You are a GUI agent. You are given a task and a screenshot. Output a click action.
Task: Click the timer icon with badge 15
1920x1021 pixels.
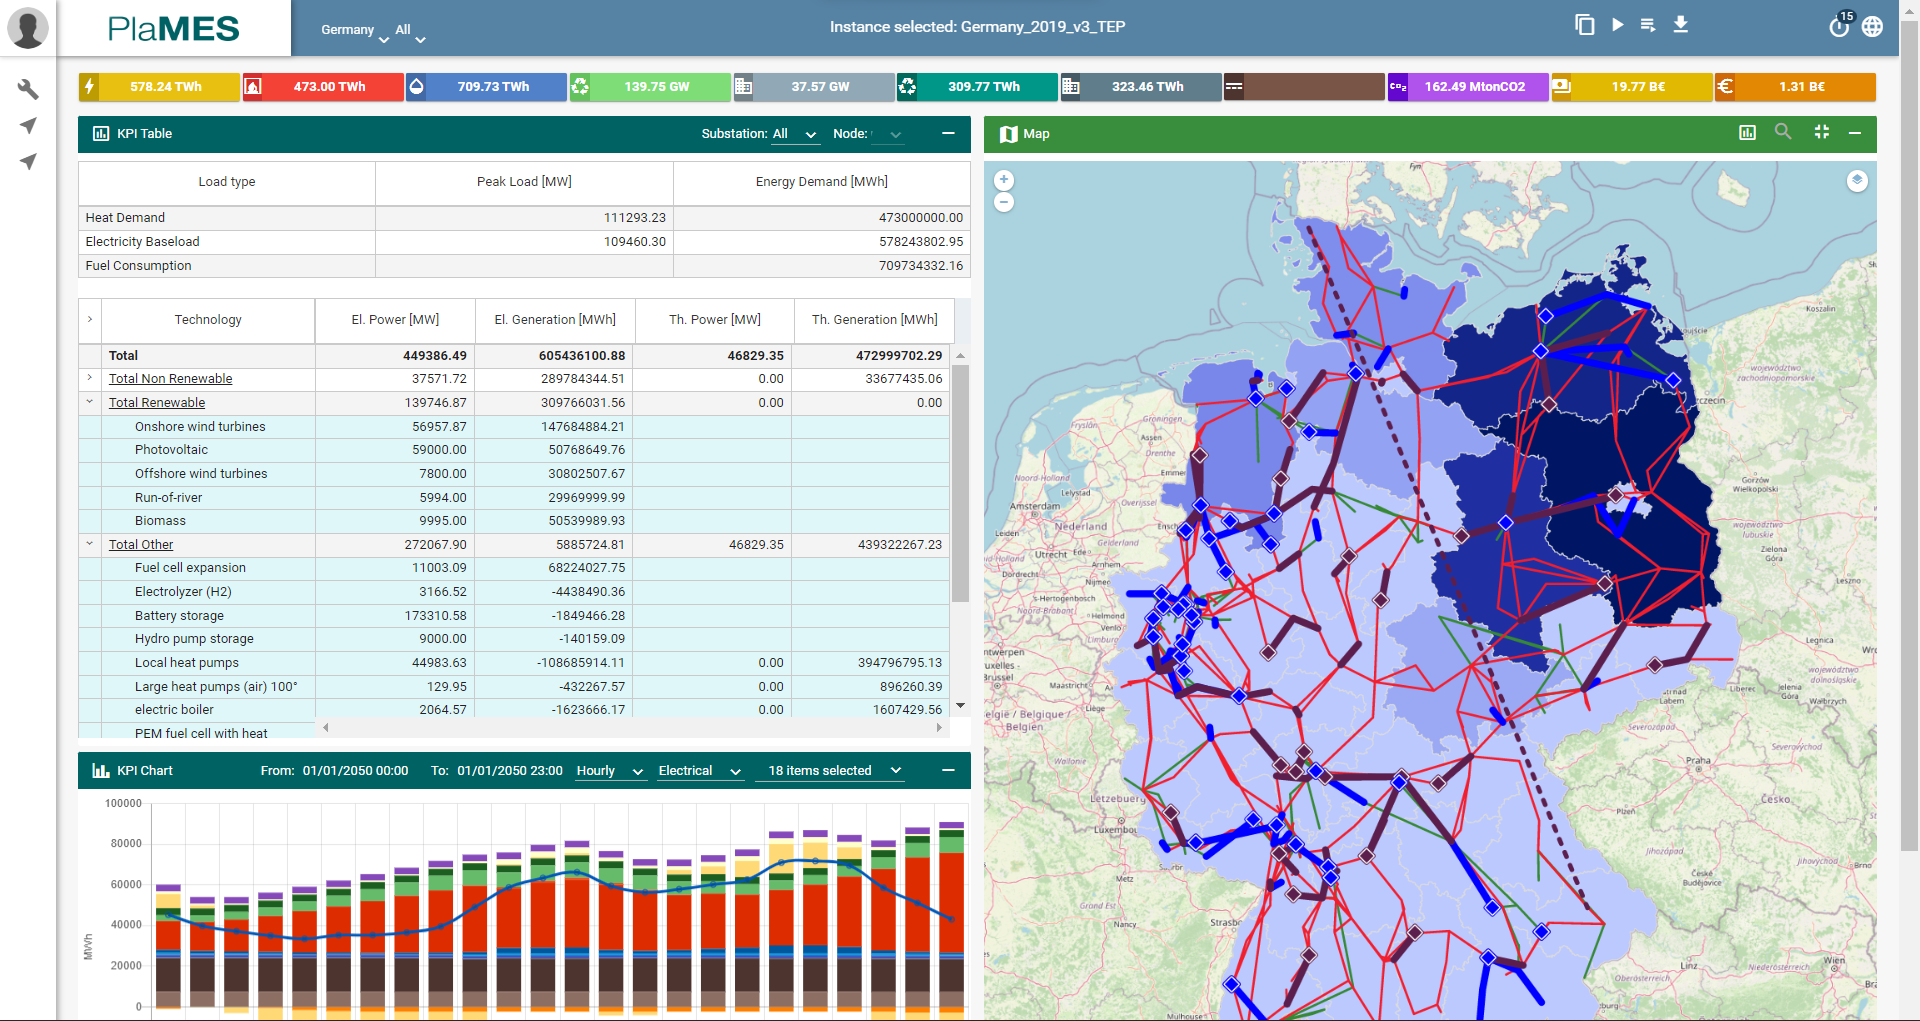point(1839,27)
